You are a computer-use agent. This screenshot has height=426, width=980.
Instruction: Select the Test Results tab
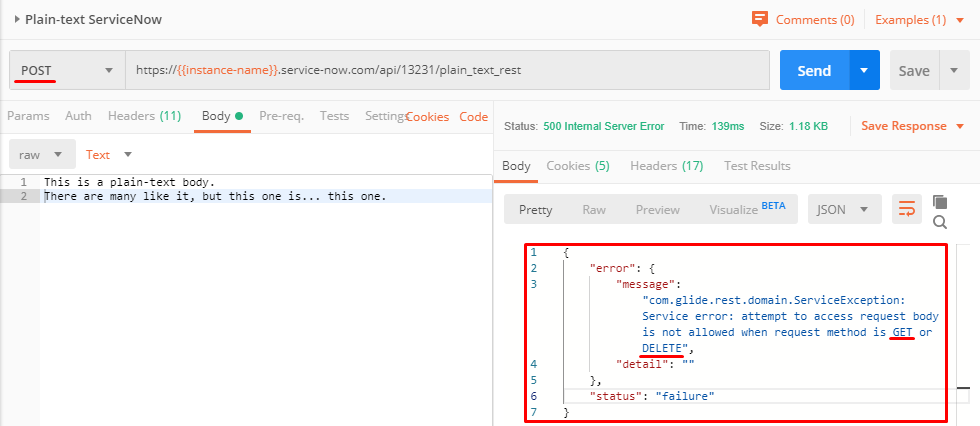click(x=757, y=166)
